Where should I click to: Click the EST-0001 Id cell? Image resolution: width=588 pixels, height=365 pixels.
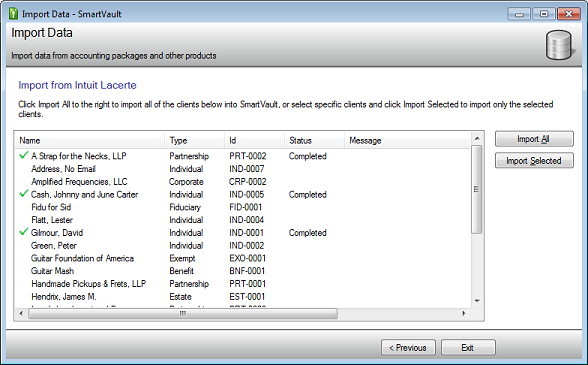point(247,296)
